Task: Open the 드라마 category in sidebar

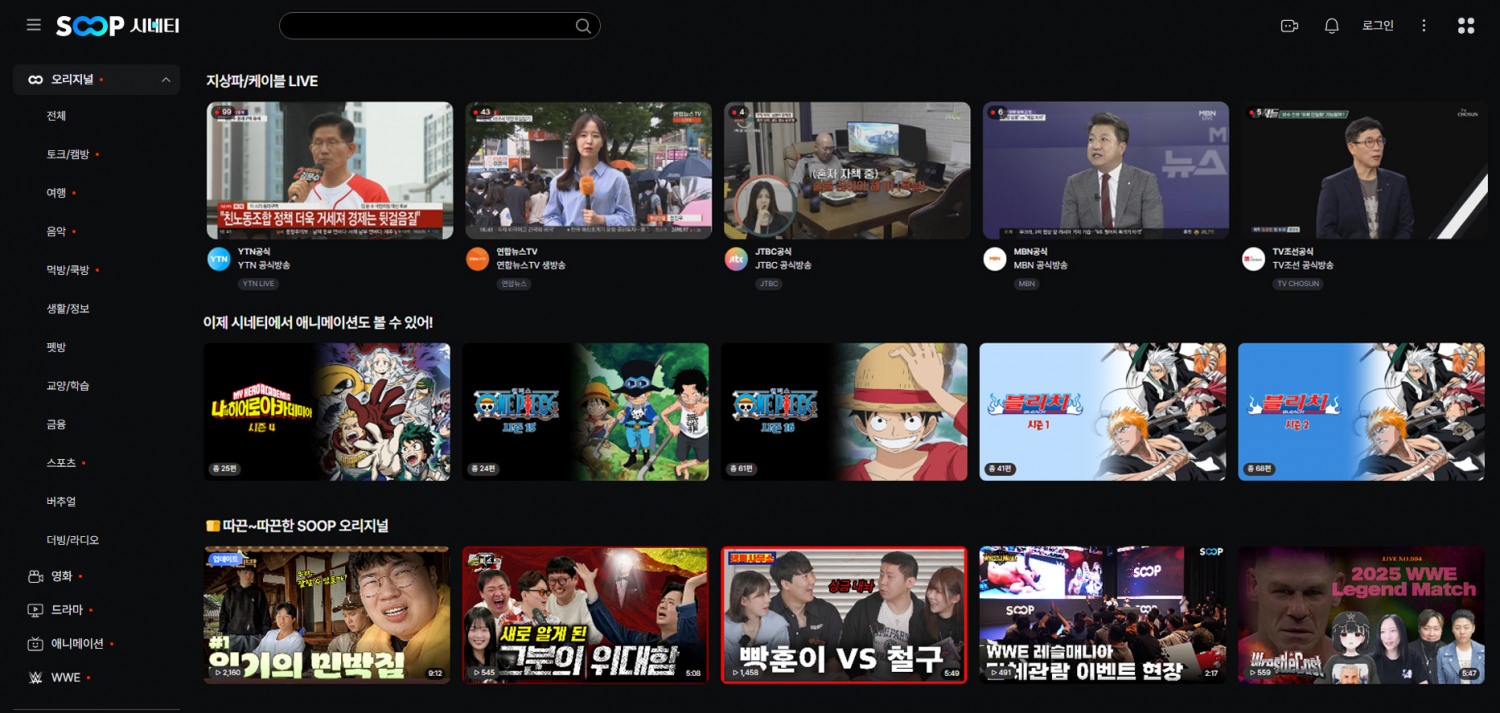Action: coord(66,609)
